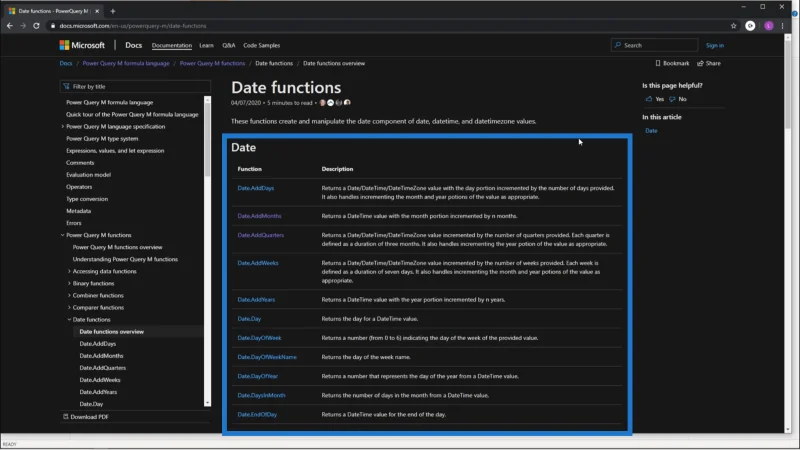The width and height of the screenshot is (800, 450).
Task: Expand Combiner functions
Action: pyautogui.click(x=69, y=295)
